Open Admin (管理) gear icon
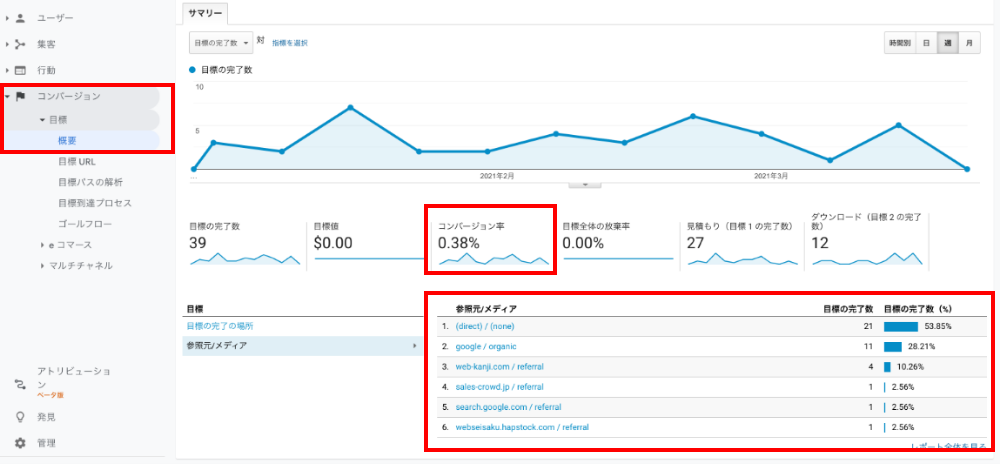The image size is (1000, 464). [x=20, y=443]
